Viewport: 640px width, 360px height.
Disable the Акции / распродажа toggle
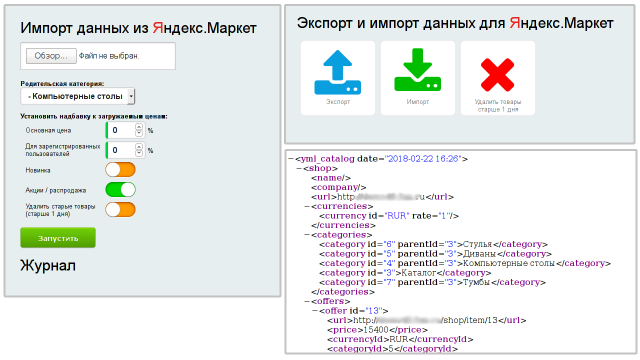point(120,190)
